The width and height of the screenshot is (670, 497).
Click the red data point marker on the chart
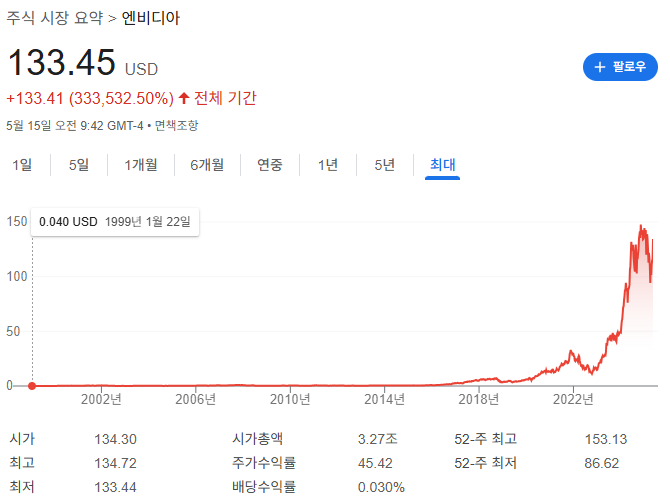click(32, 386)
